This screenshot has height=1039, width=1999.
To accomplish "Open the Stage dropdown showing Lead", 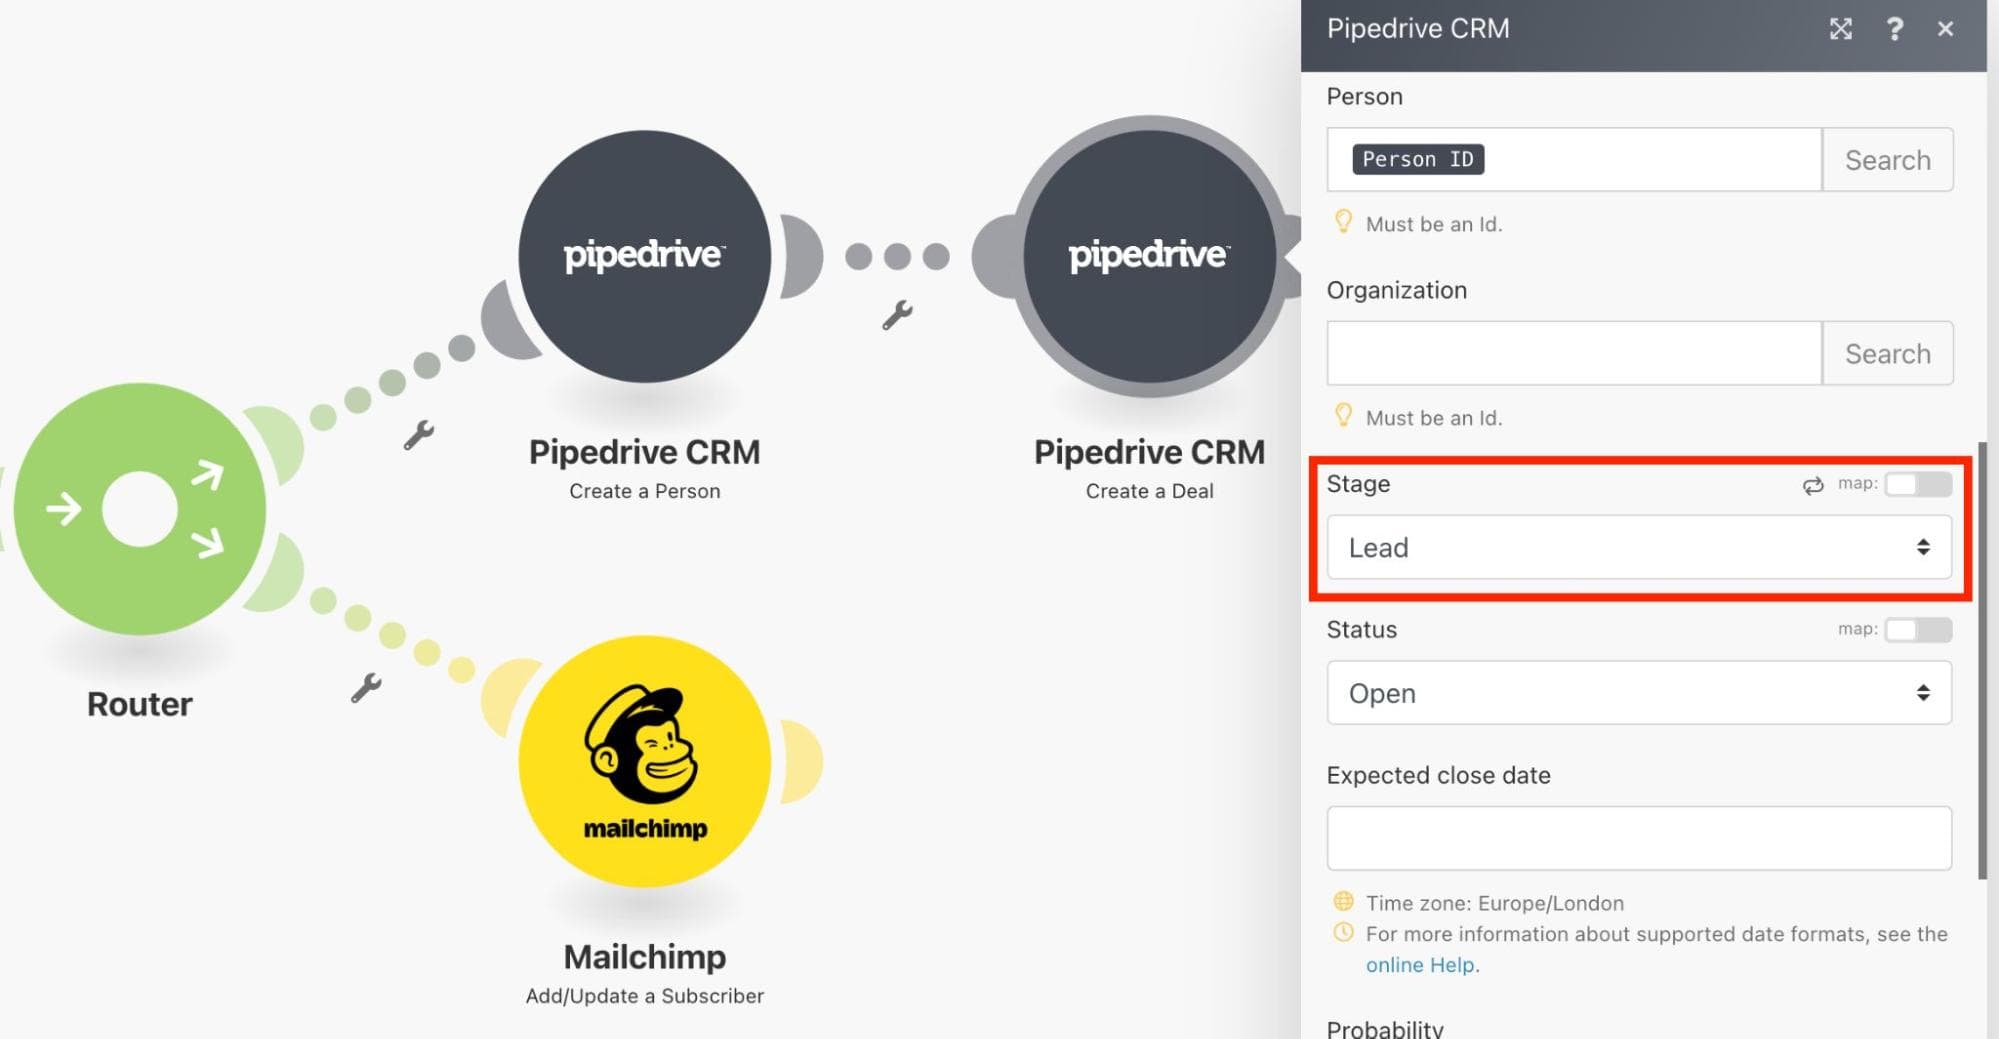I will point(1638,547).
